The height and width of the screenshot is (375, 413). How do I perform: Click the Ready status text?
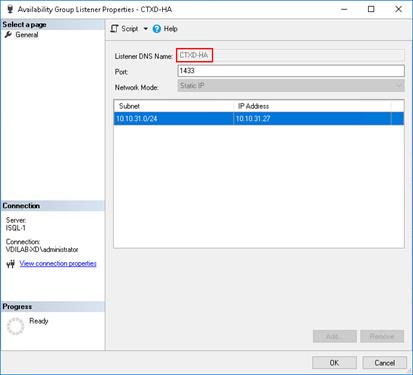click(39, 321)
